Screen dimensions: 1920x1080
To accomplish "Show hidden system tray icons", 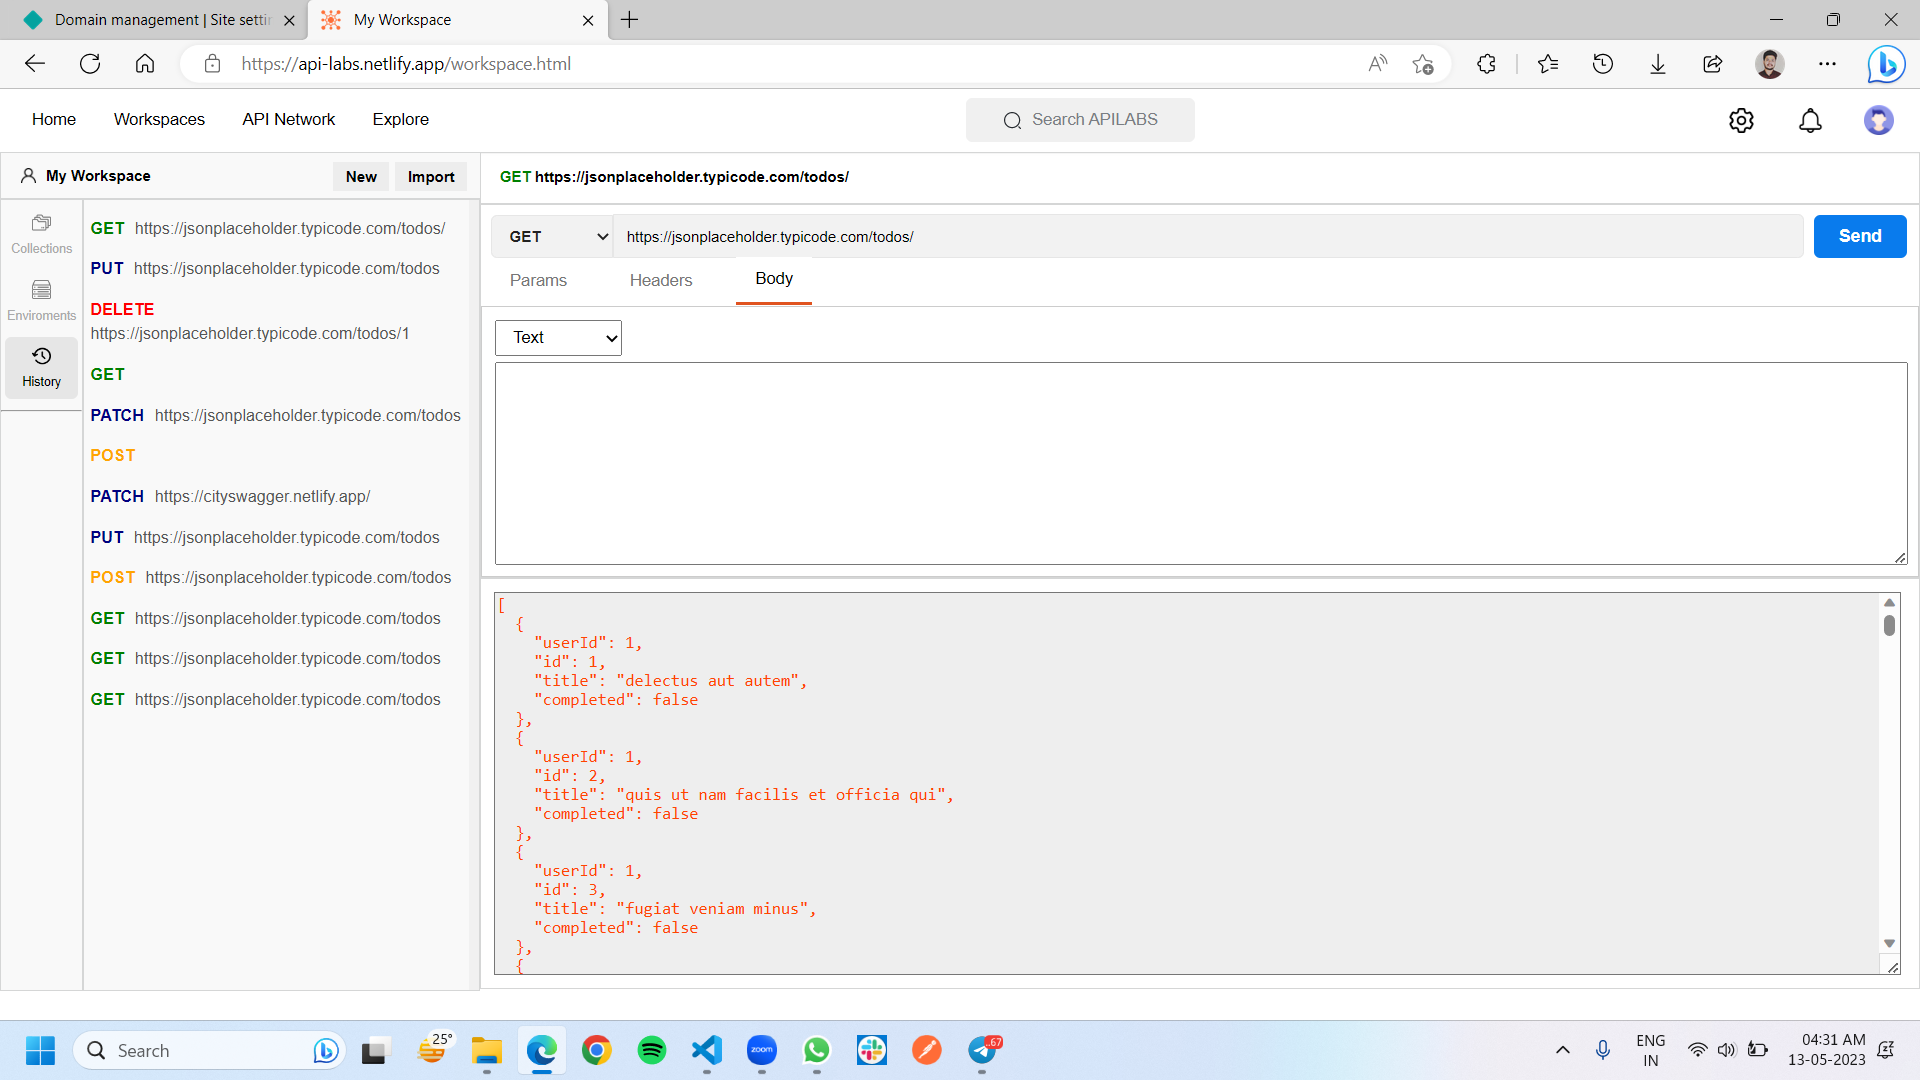I will tap(1562, 1050).
